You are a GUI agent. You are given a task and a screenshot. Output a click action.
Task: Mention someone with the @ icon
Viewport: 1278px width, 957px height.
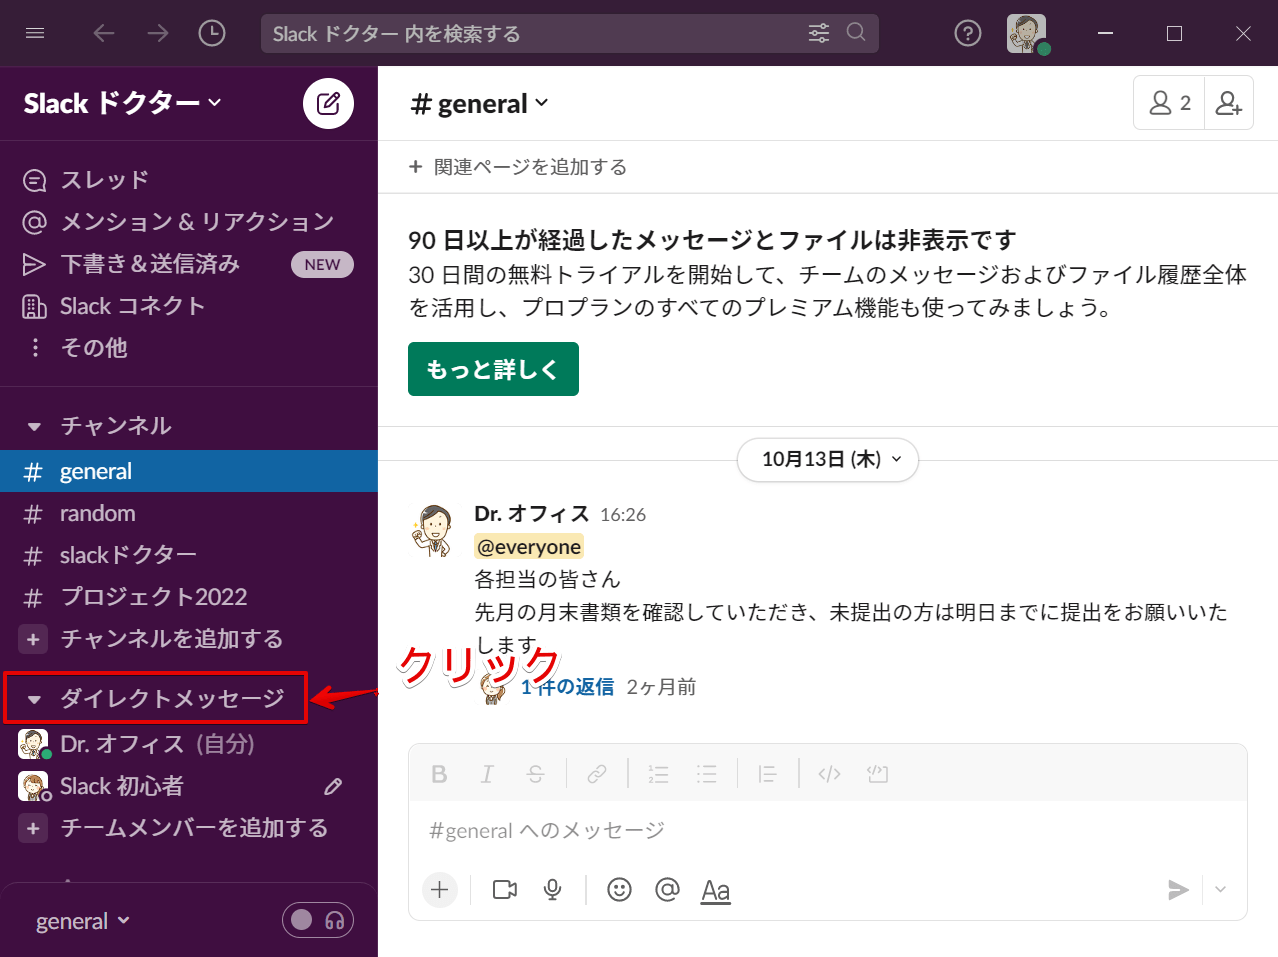tap(667, 889)
